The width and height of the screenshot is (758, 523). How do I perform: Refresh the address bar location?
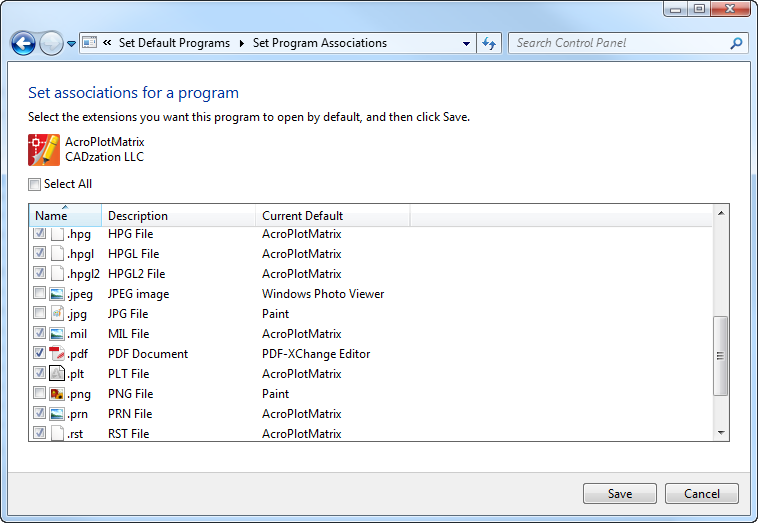(489, 44)
